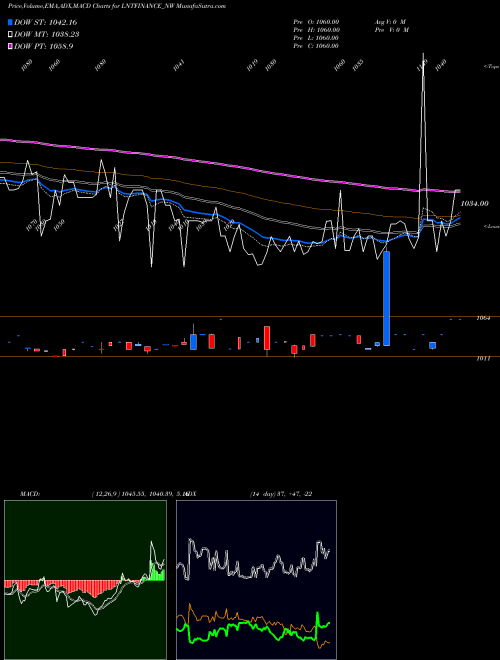The image size is (500, 660).
Task: Click the 'Pre L: 1060.00' value
Action: point(316,38)
